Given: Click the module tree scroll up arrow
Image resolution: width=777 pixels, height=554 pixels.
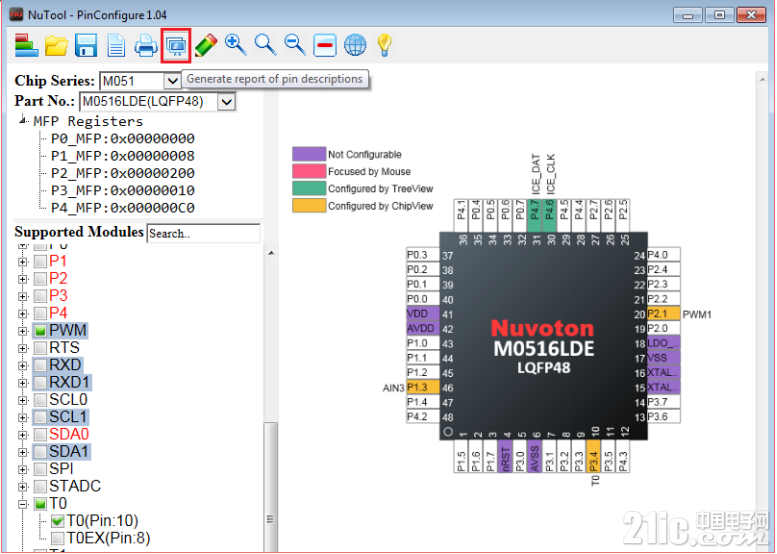Looking at the screenshot, I should [x=271, y=253].
